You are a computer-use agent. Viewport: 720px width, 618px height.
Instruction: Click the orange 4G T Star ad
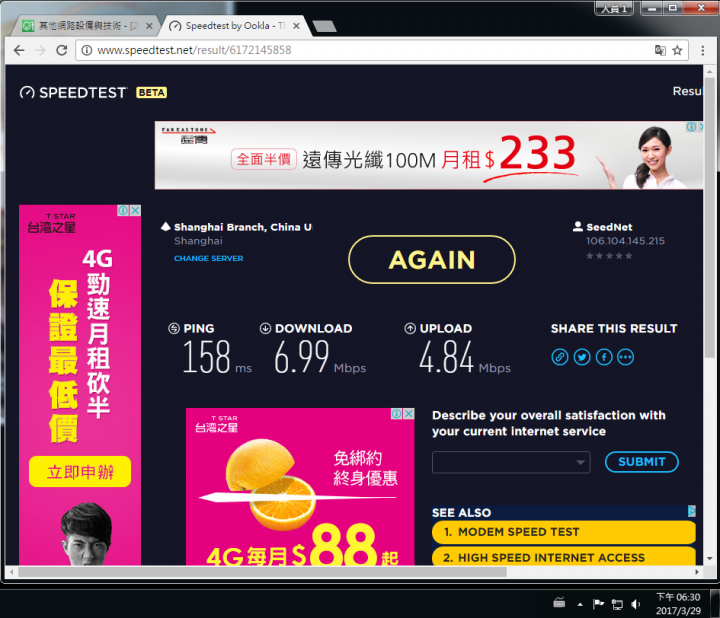300,487
